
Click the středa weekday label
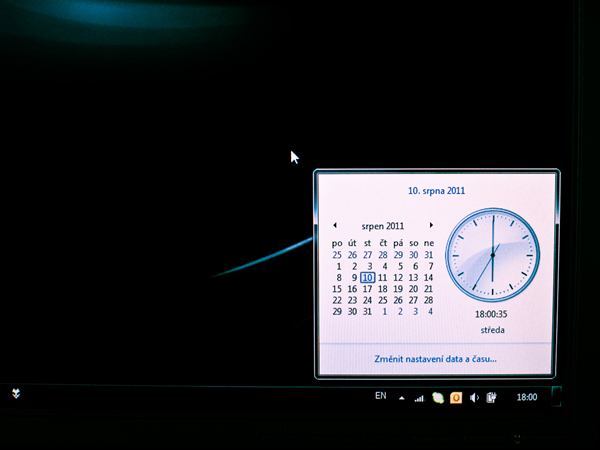click(x=492, y=330)
